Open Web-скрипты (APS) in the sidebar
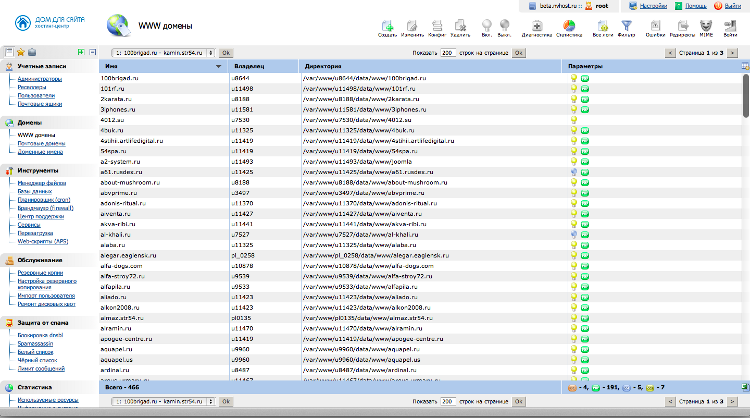 coord(43,242)
